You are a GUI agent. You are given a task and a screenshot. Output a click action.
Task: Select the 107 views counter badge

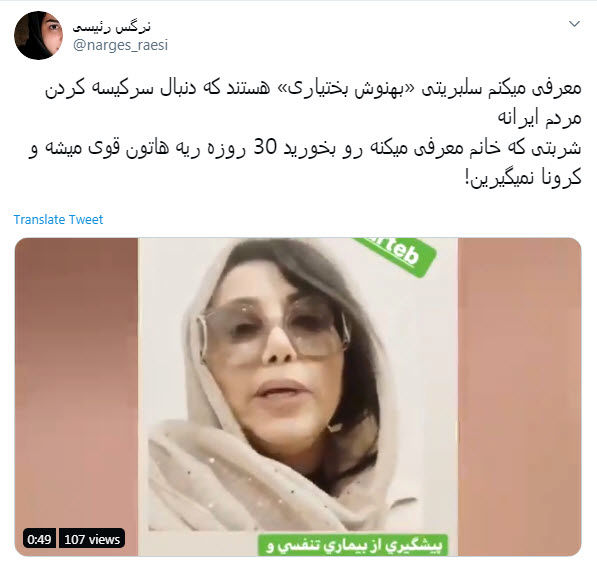point(92,539)
